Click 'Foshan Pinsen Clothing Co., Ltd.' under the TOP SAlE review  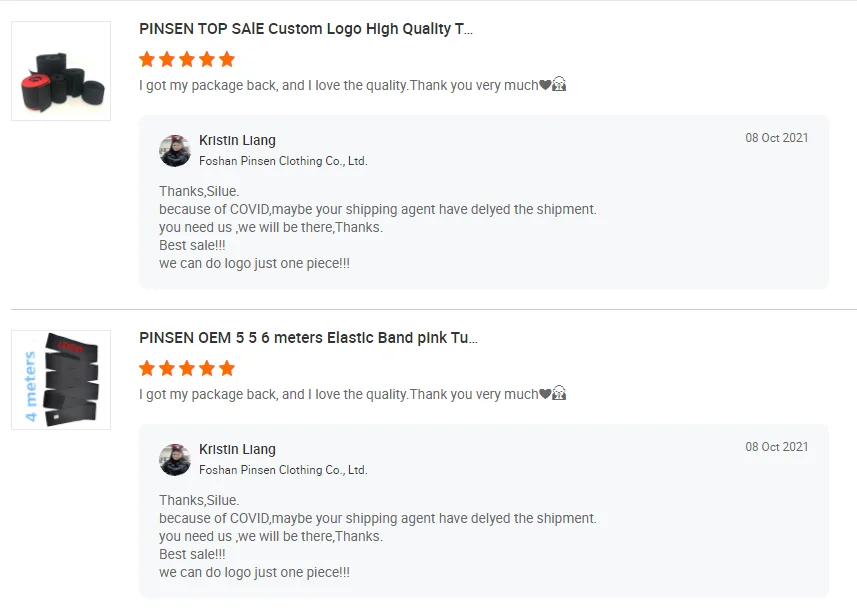(283, 161)
